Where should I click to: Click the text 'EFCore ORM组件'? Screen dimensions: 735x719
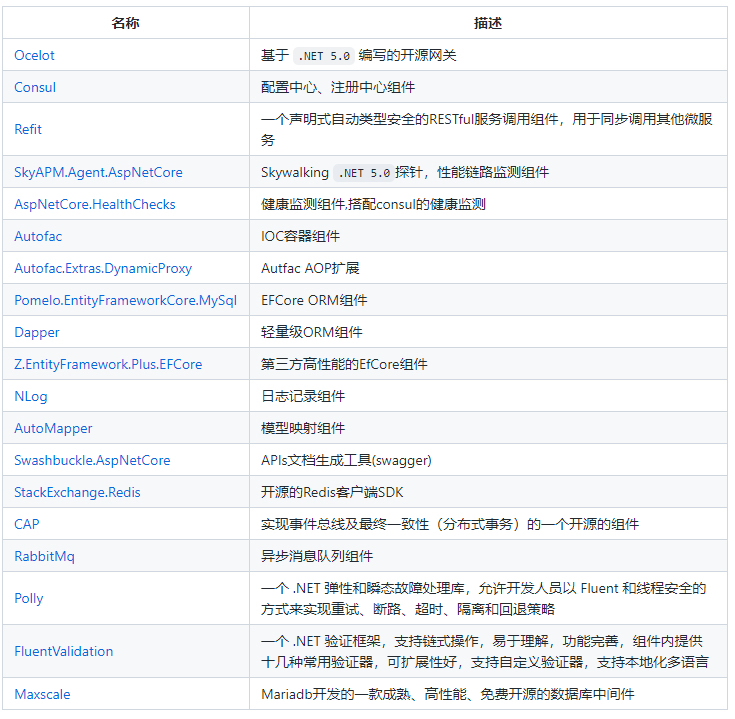[x=314, y=300]
